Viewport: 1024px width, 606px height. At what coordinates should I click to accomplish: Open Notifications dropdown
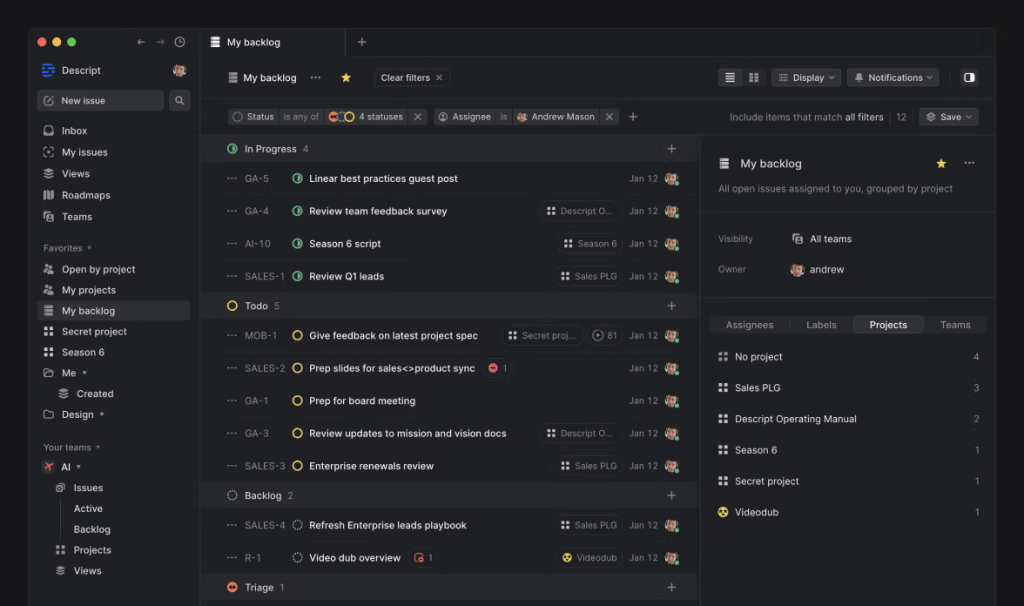(893, 78)
